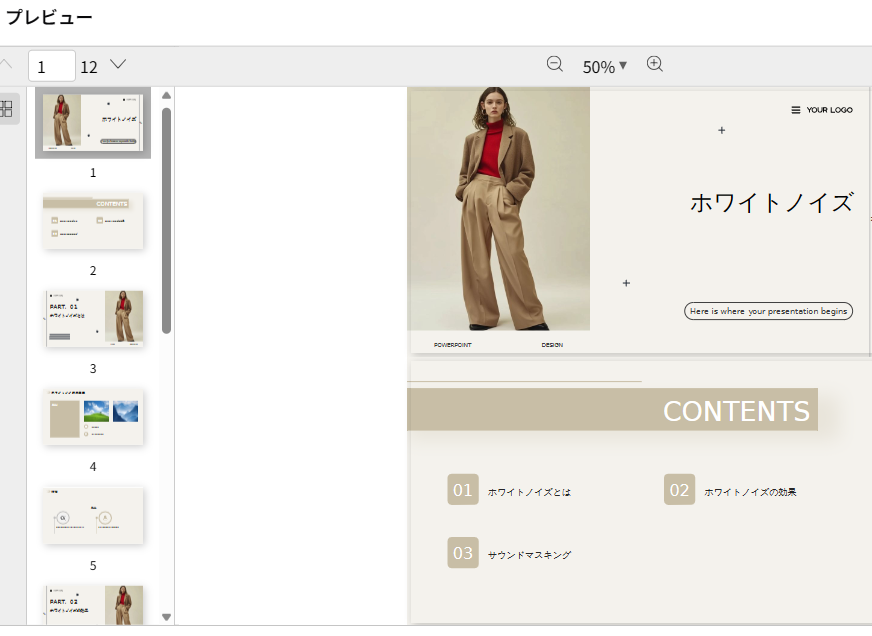The width and height of the screenshot is (872, 636).
Task: Click the model photo on slide 1
Action: point(499,209)
